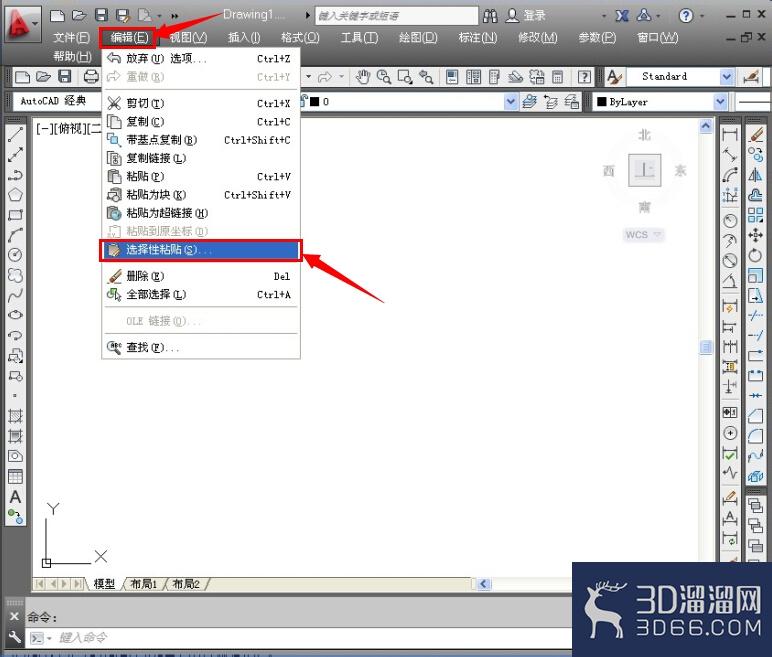Select the Arc draw tool

[x=15, y=235]
